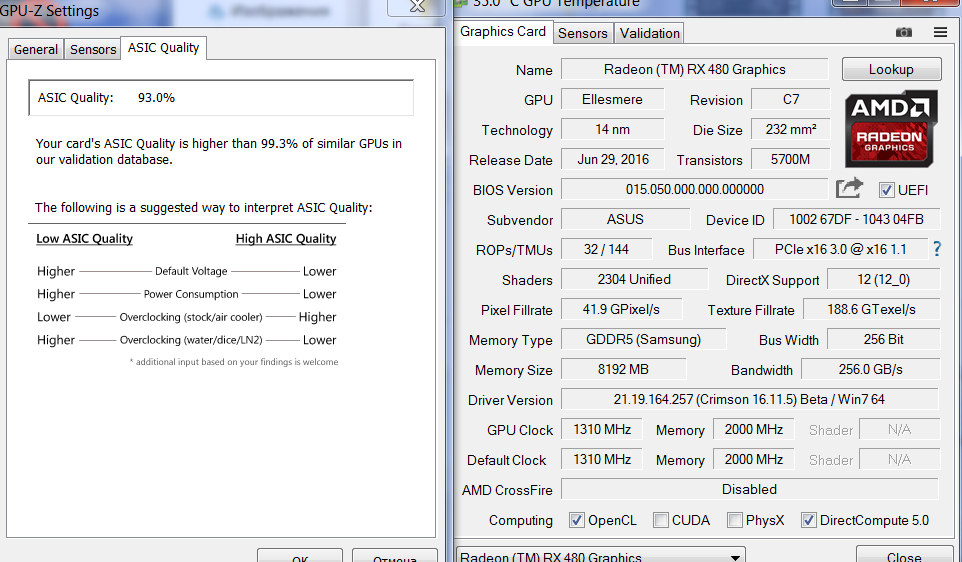
Task: Cancel settings with the Отмена button
Action: (394, 557)
